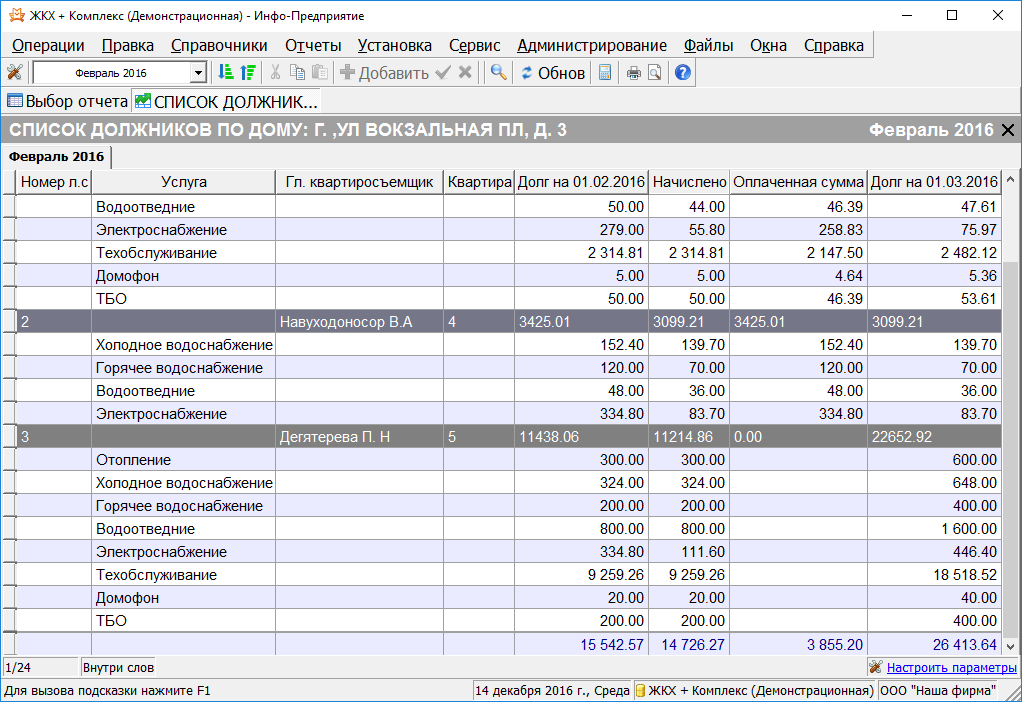Viewport: 1022px width, 702px height.
Task: Sort descending with the toolbar sort icon
Action: (248, 72)
